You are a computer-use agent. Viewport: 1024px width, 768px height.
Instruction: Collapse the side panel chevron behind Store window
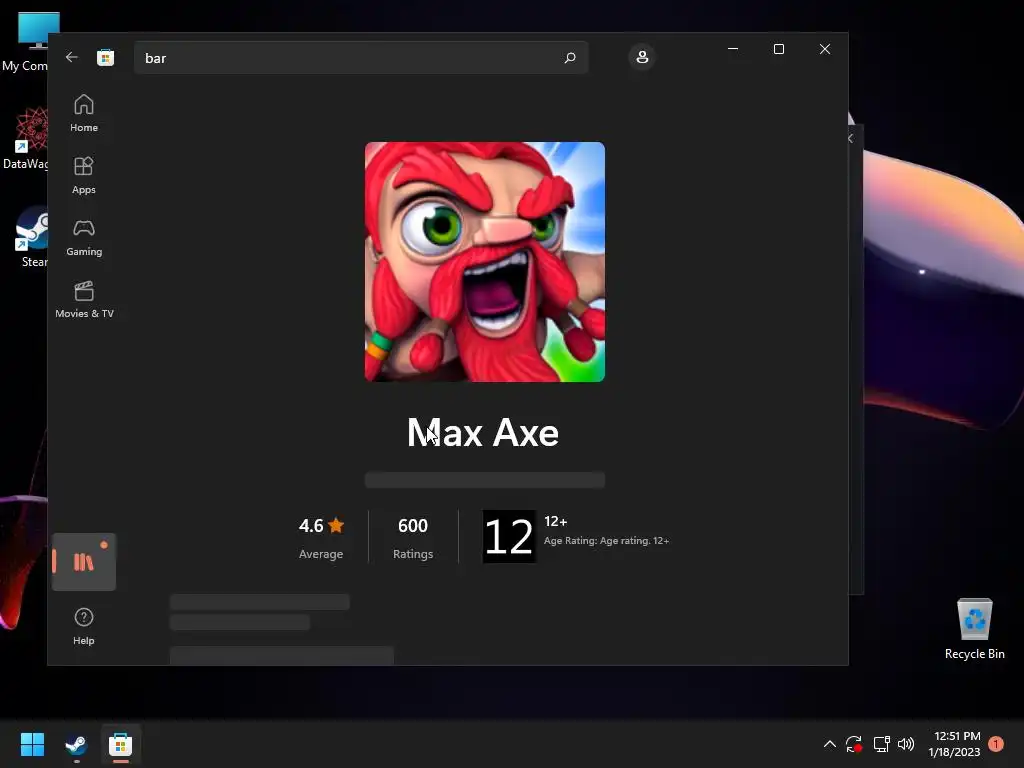point(851,138)
